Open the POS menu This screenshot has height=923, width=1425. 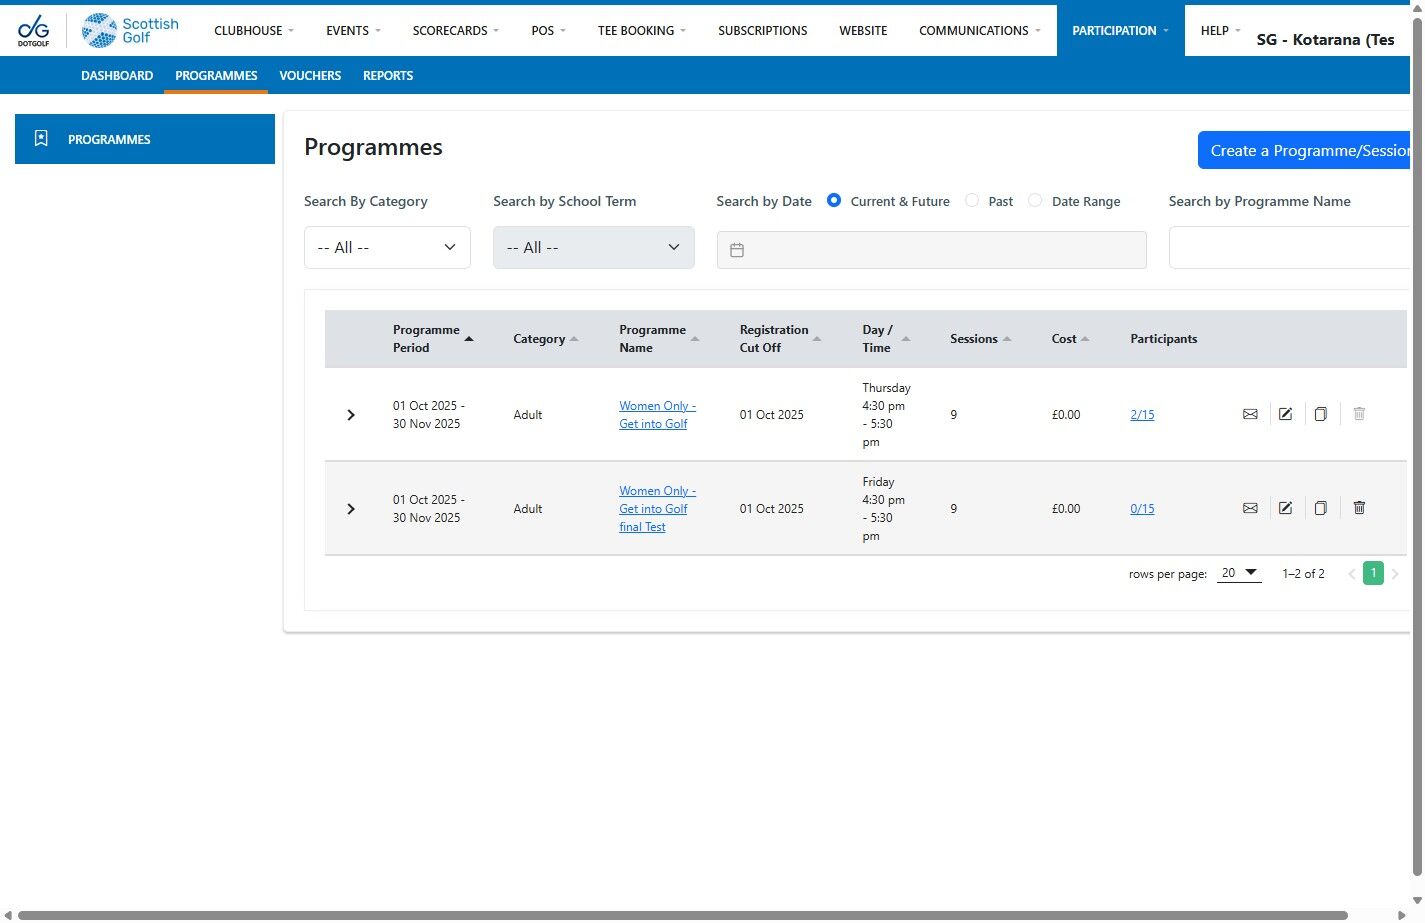548,31
